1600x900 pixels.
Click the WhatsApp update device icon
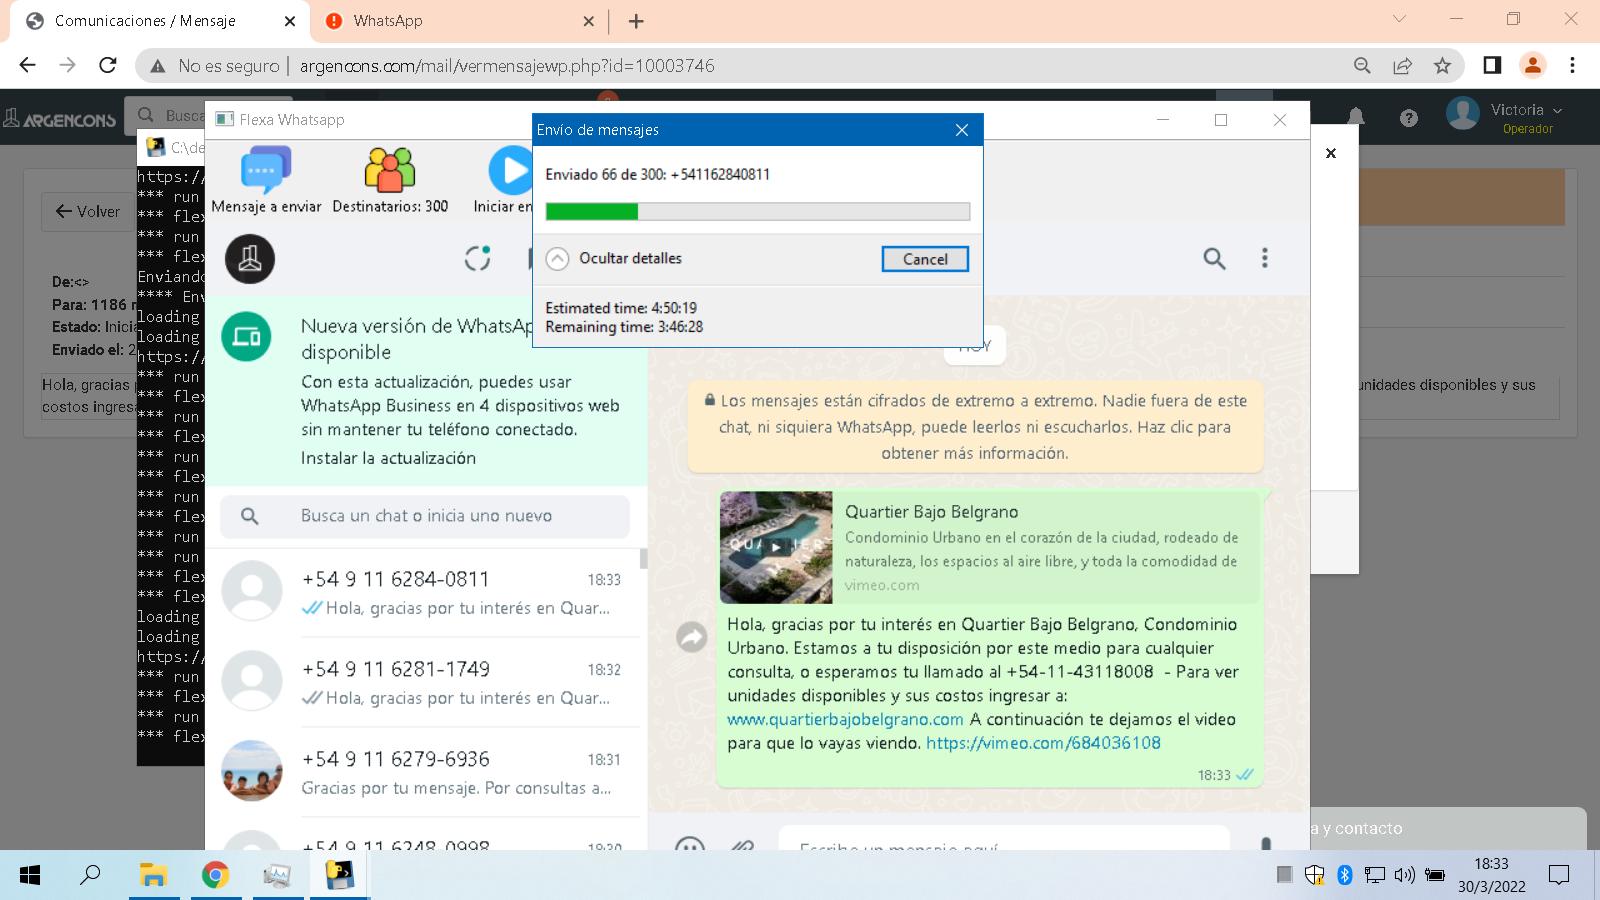(x=246, y=337)
